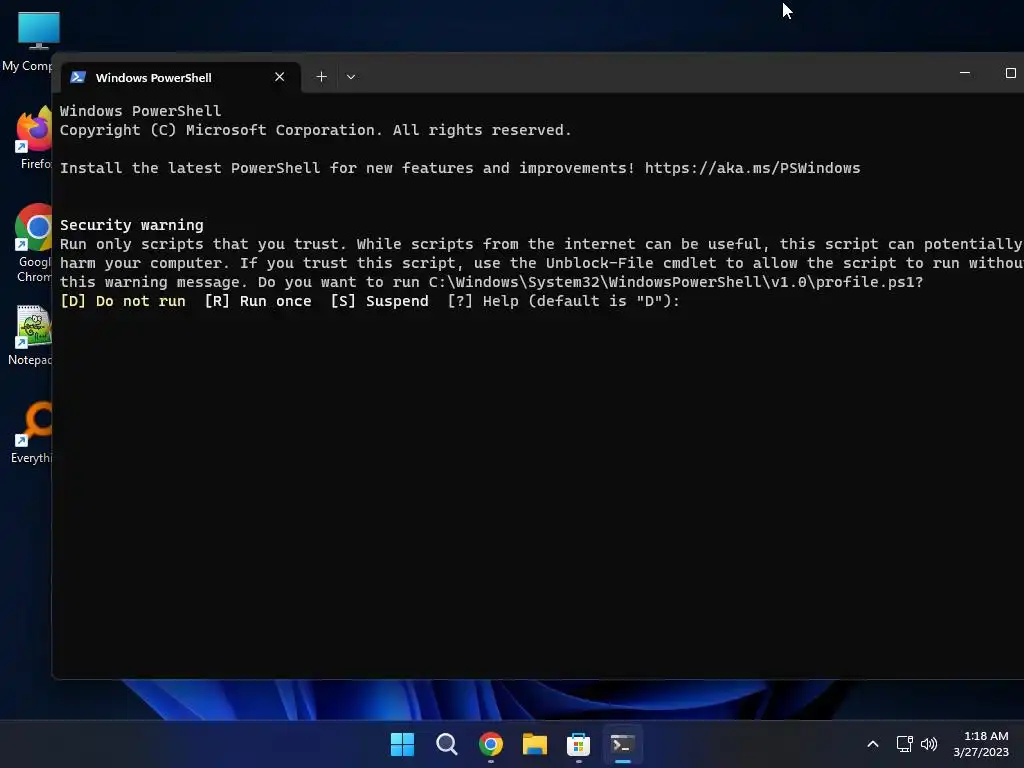Click the [R] Run once option text

[258, 301]
